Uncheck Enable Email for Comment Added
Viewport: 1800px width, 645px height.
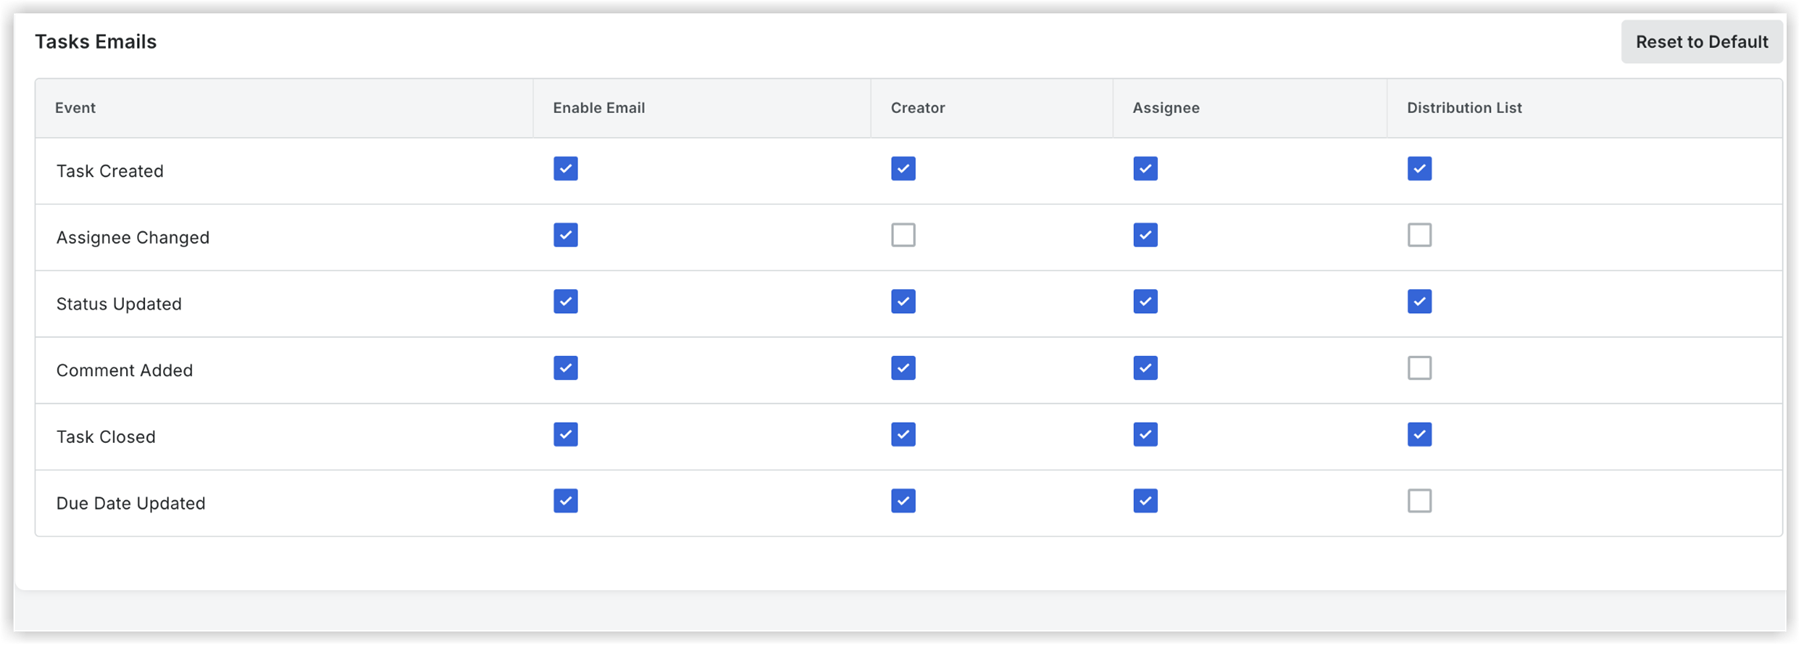[x=566, y=368]
